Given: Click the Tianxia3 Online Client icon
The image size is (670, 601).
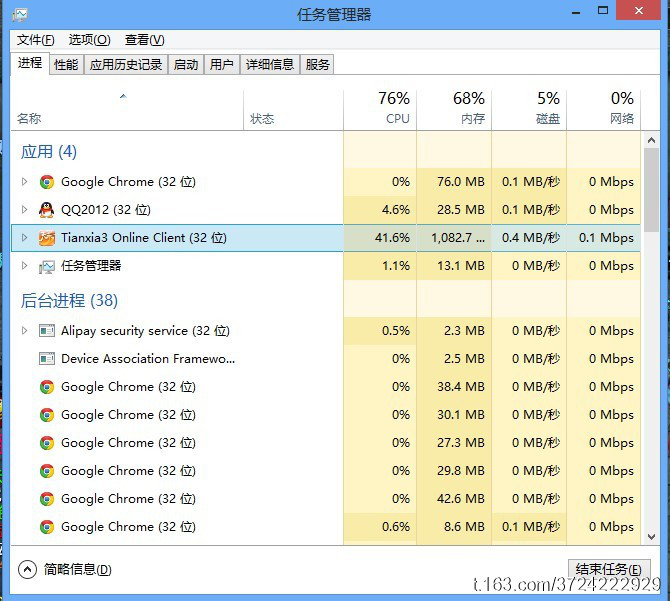Looking at the screenshot, I should click(47, 238).
